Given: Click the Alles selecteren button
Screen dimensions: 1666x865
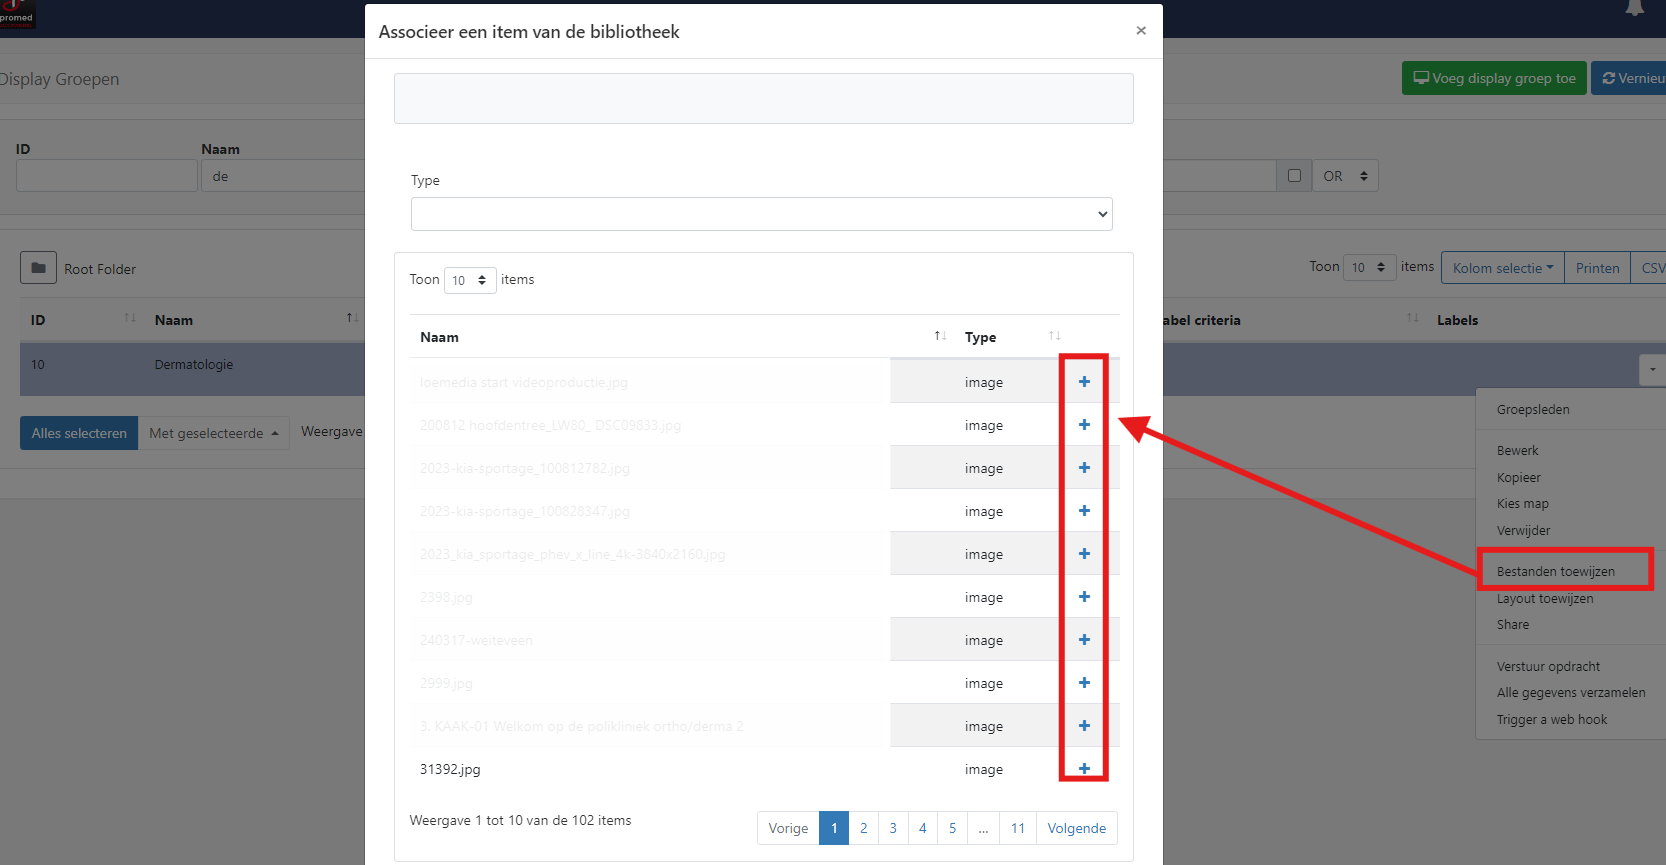Looking at the screenshot, I should pyautogui.click(x=79, y=433).
